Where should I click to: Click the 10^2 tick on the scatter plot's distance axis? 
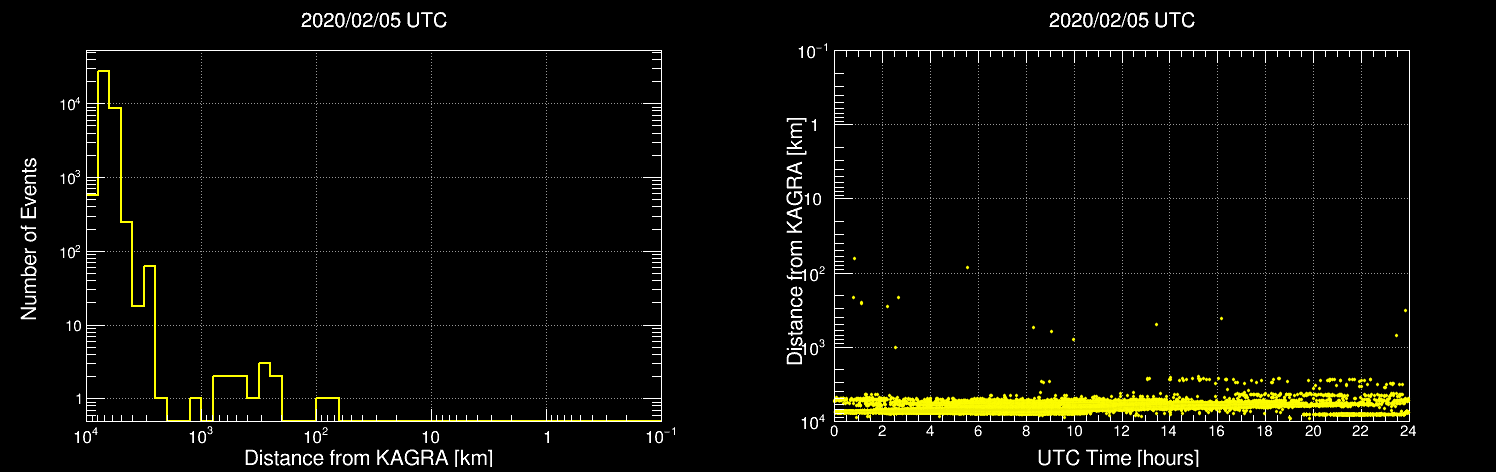click(x=814, y=271)
